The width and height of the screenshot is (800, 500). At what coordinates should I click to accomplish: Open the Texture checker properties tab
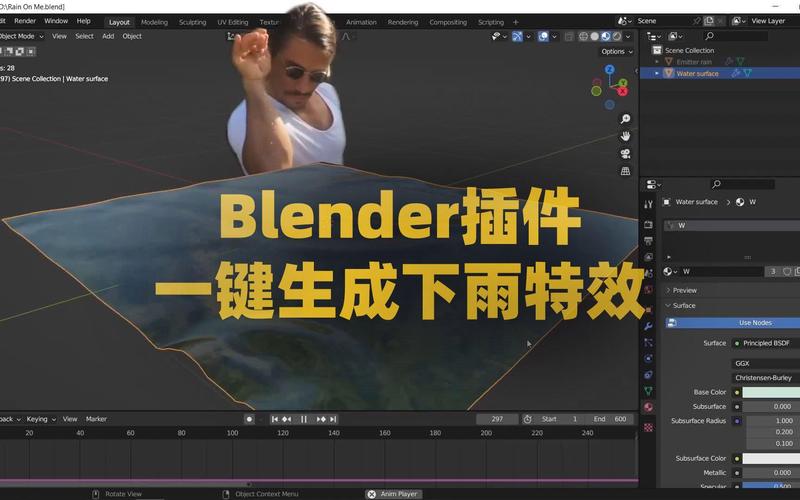point(648,428)
